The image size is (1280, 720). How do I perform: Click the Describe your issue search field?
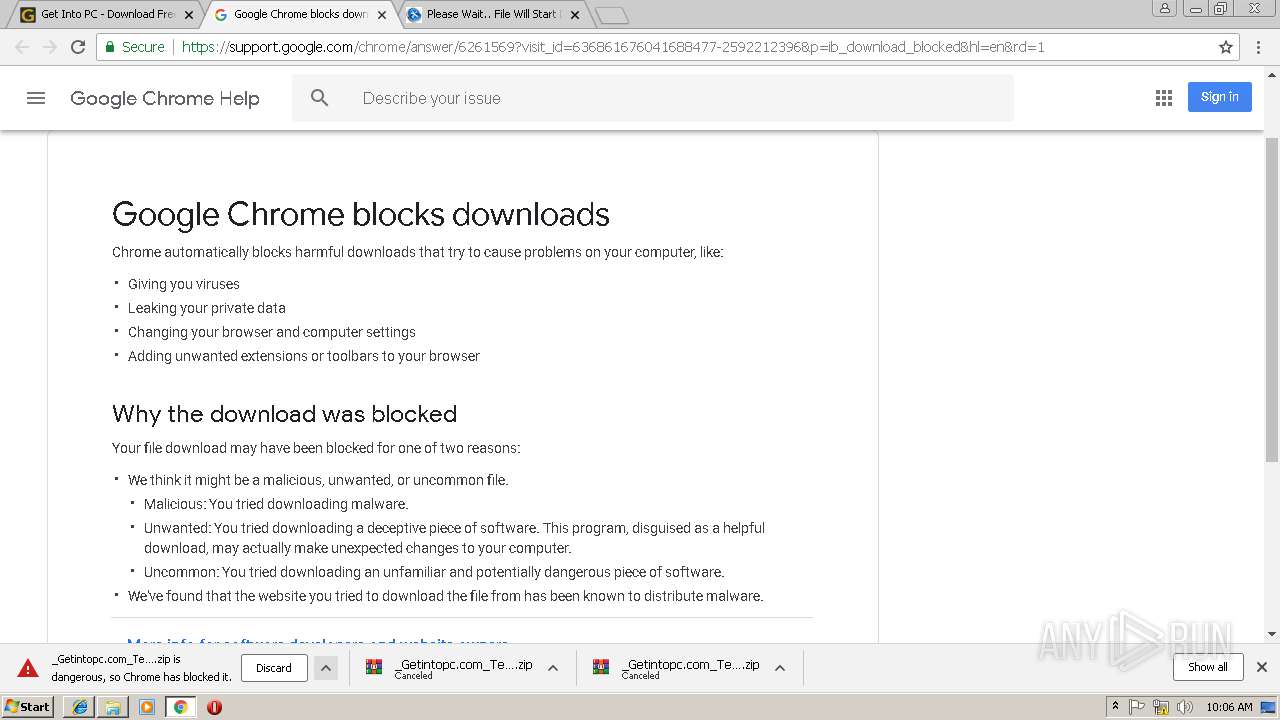point(652,98)
